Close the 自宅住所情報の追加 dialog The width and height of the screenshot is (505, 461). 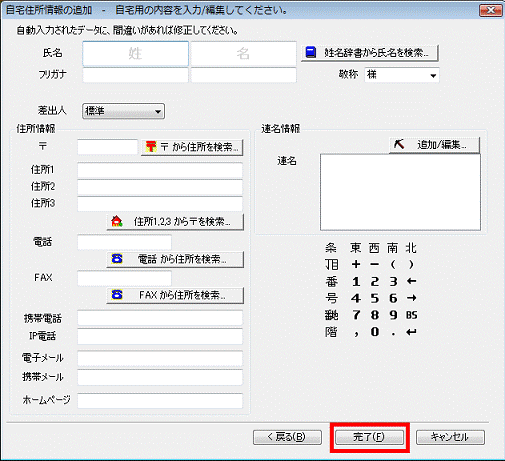click(x=491, y=10)
